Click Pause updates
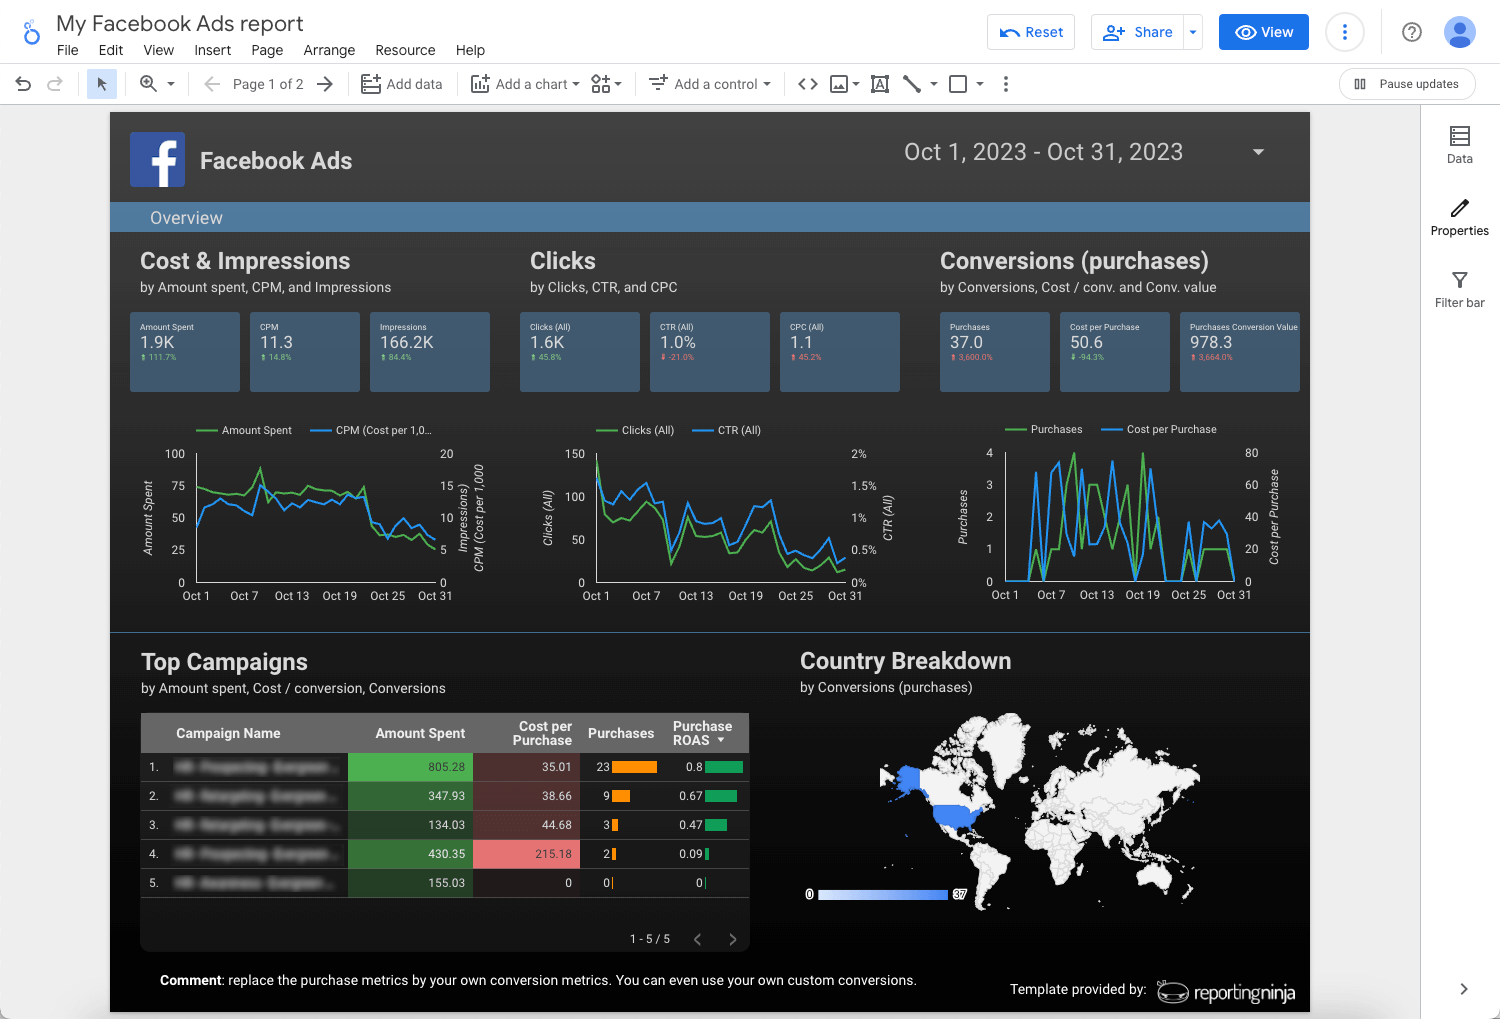This screenshot has width=1500, height=1019. click(1407, 84)
